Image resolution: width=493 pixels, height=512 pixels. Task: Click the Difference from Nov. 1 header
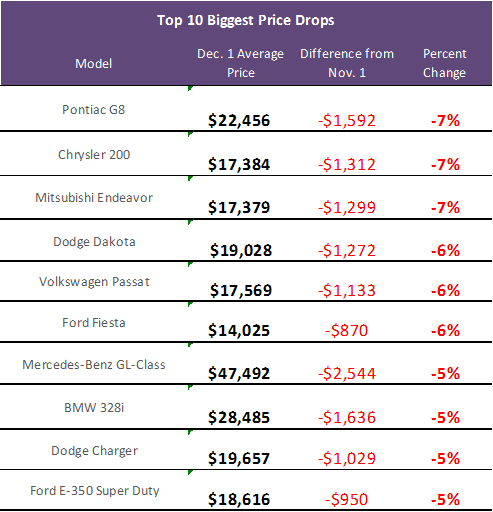point(347,63)
